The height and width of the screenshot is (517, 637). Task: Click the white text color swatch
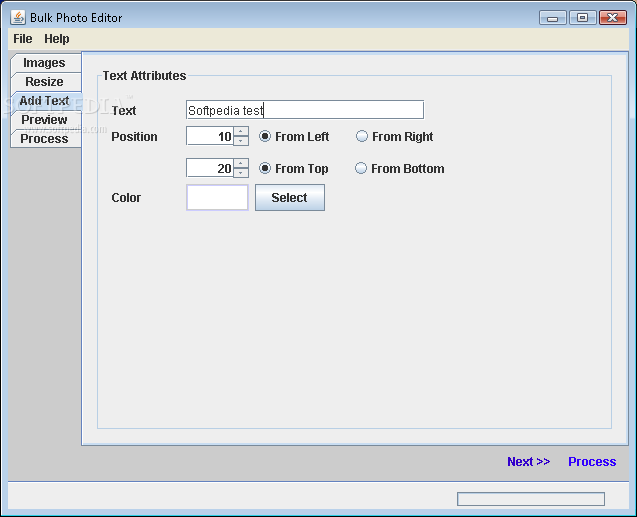(217, 197)
